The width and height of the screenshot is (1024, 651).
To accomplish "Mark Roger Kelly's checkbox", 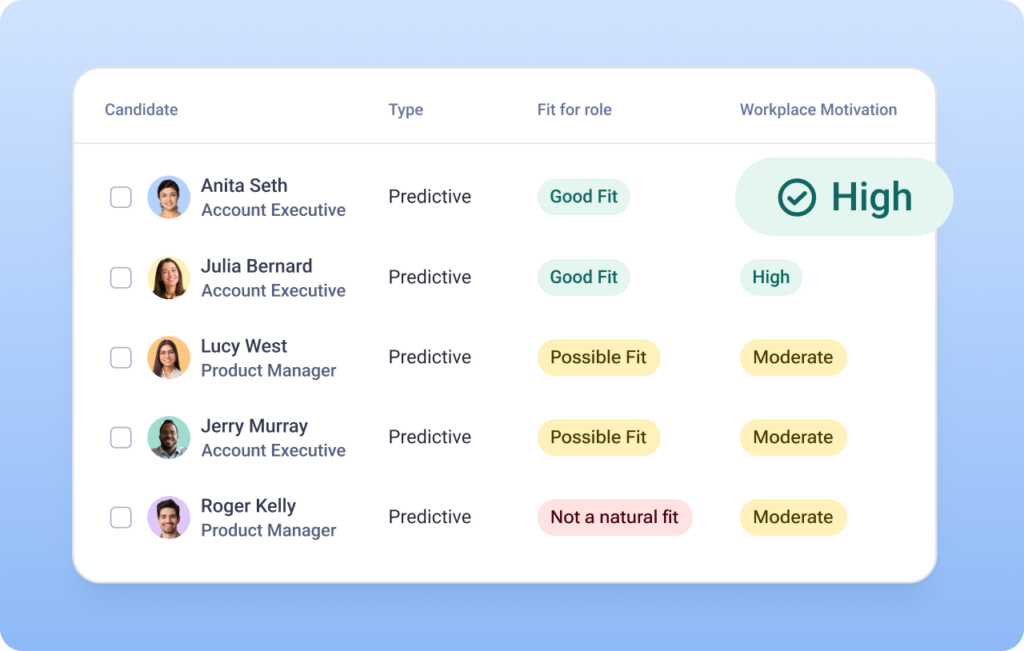I will (121, 517).
